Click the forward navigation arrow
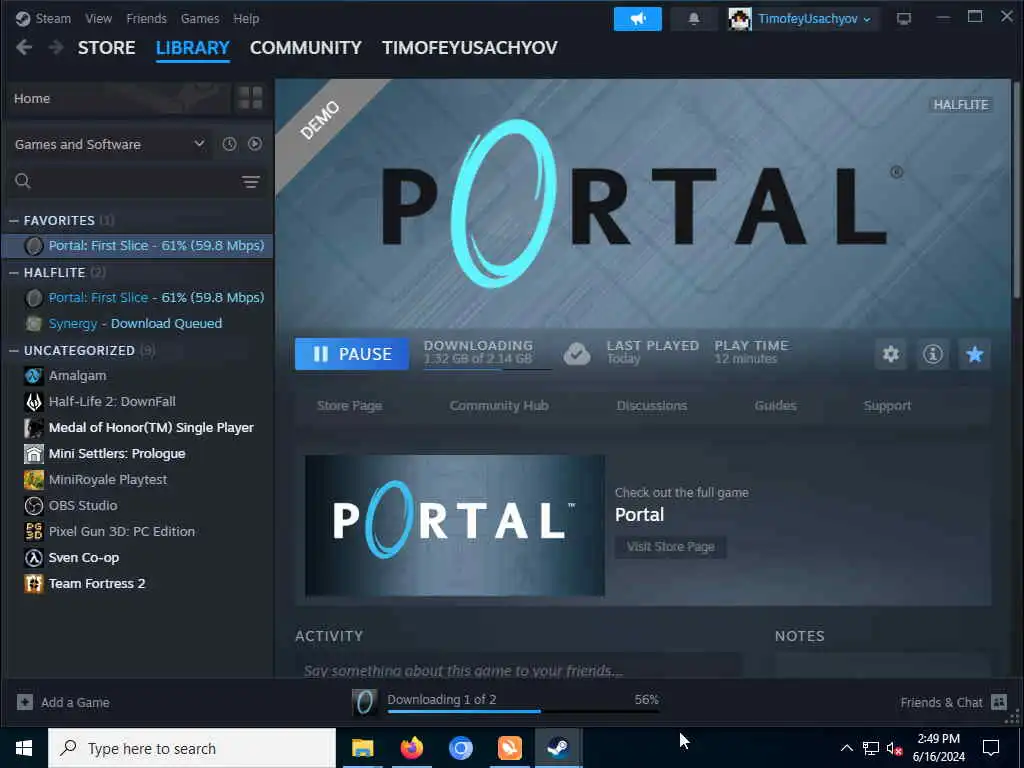 [56, 48]
